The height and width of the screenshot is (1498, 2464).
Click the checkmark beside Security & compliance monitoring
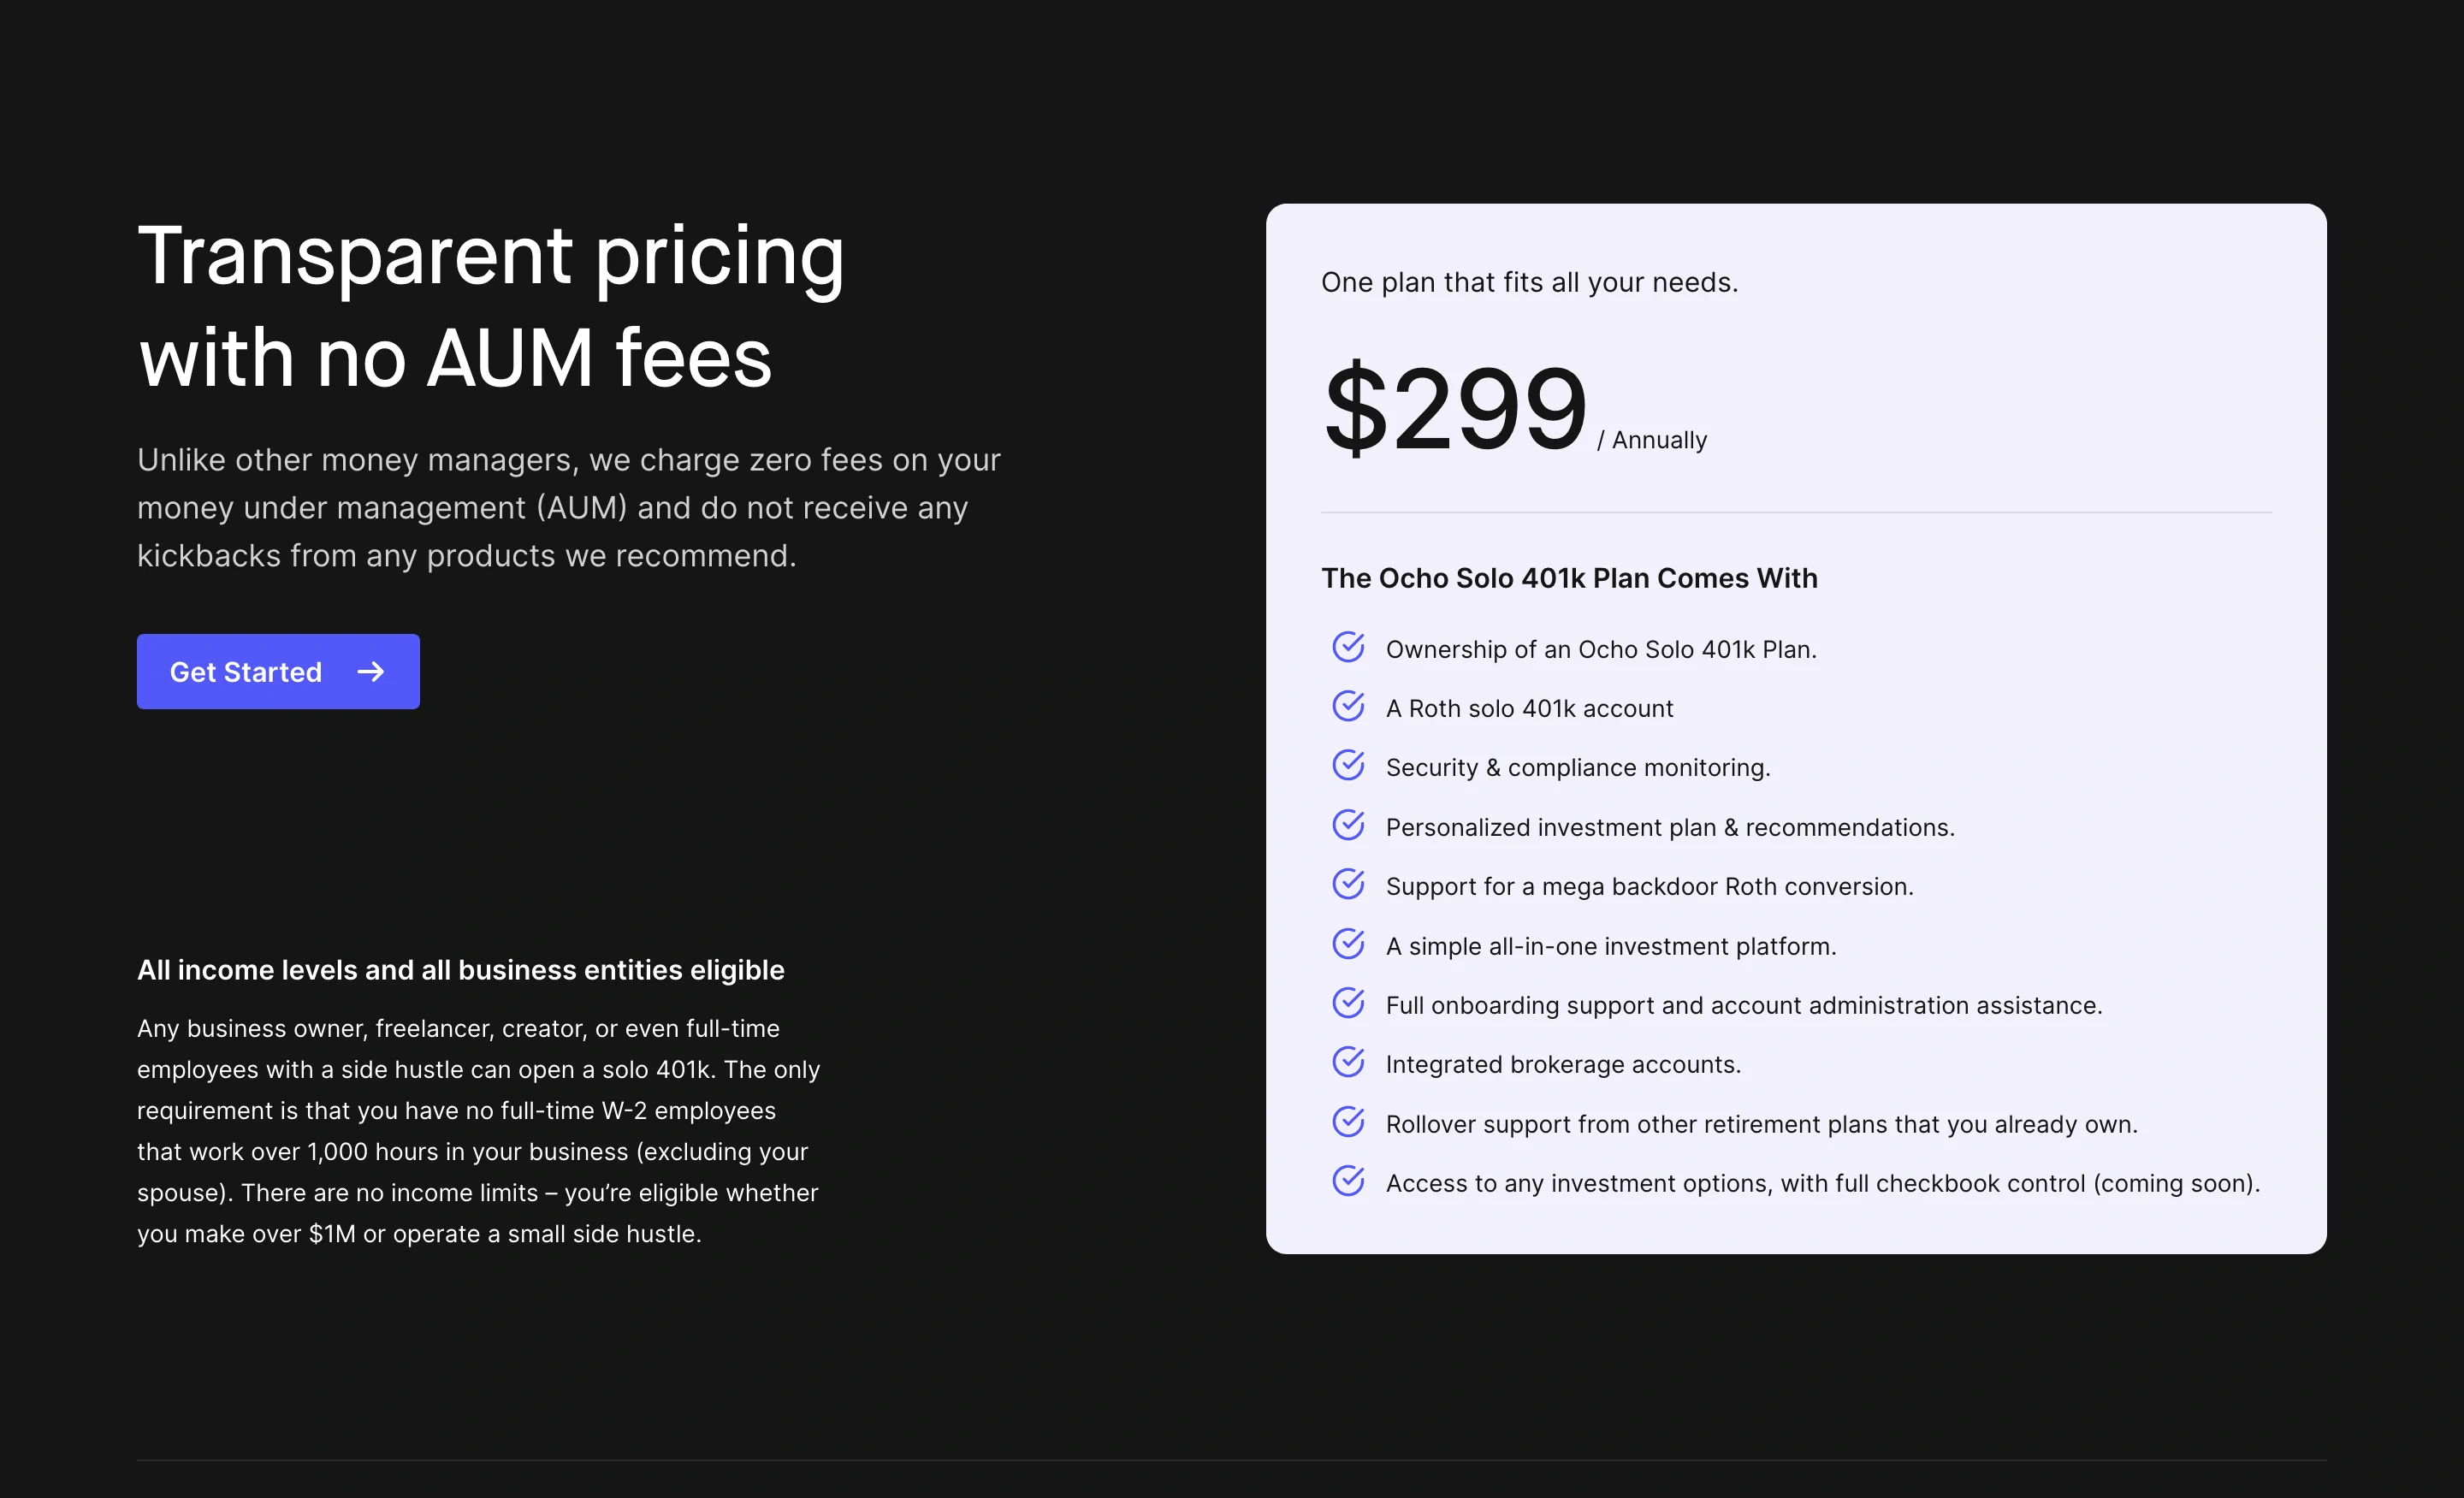tap(1348, 765)
